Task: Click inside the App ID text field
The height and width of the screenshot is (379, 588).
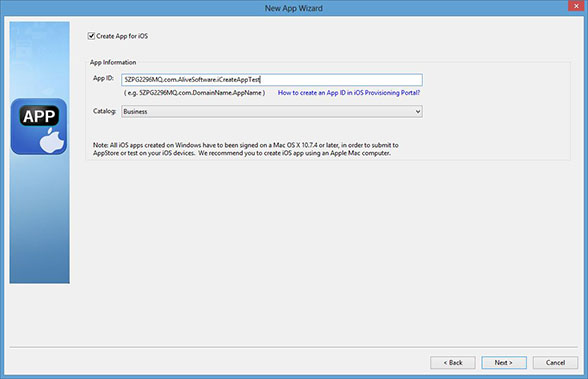Action: click(x=272, y=79)
